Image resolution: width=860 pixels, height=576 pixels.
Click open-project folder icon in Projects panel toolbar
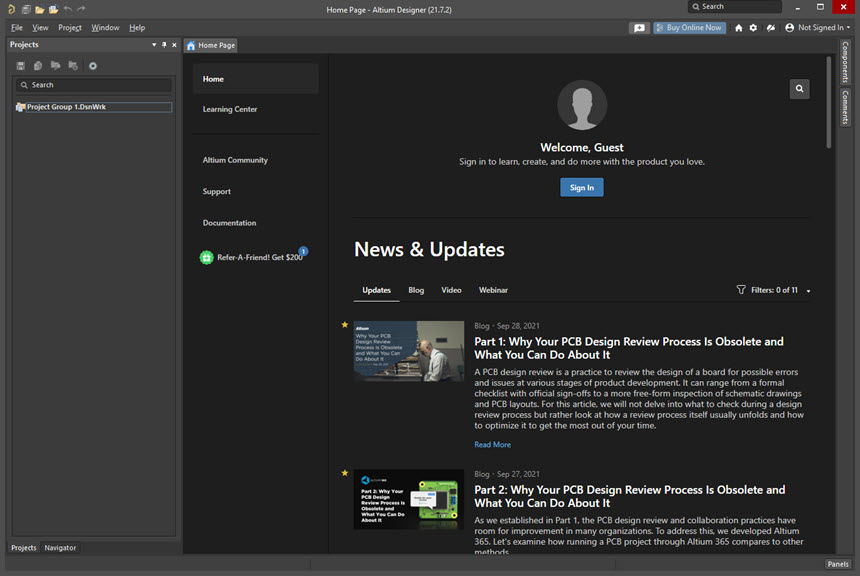[x=55, y=66]
